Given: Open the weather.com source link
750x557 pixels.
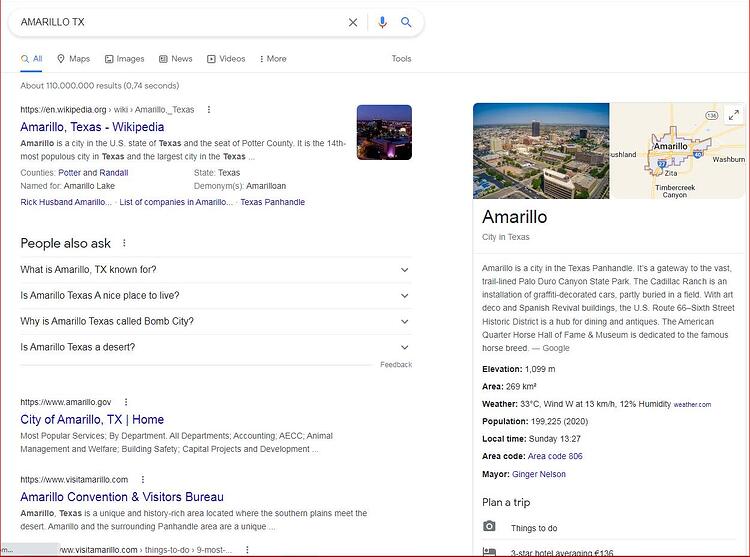Looking at the screenshot, I should [692, 404].
